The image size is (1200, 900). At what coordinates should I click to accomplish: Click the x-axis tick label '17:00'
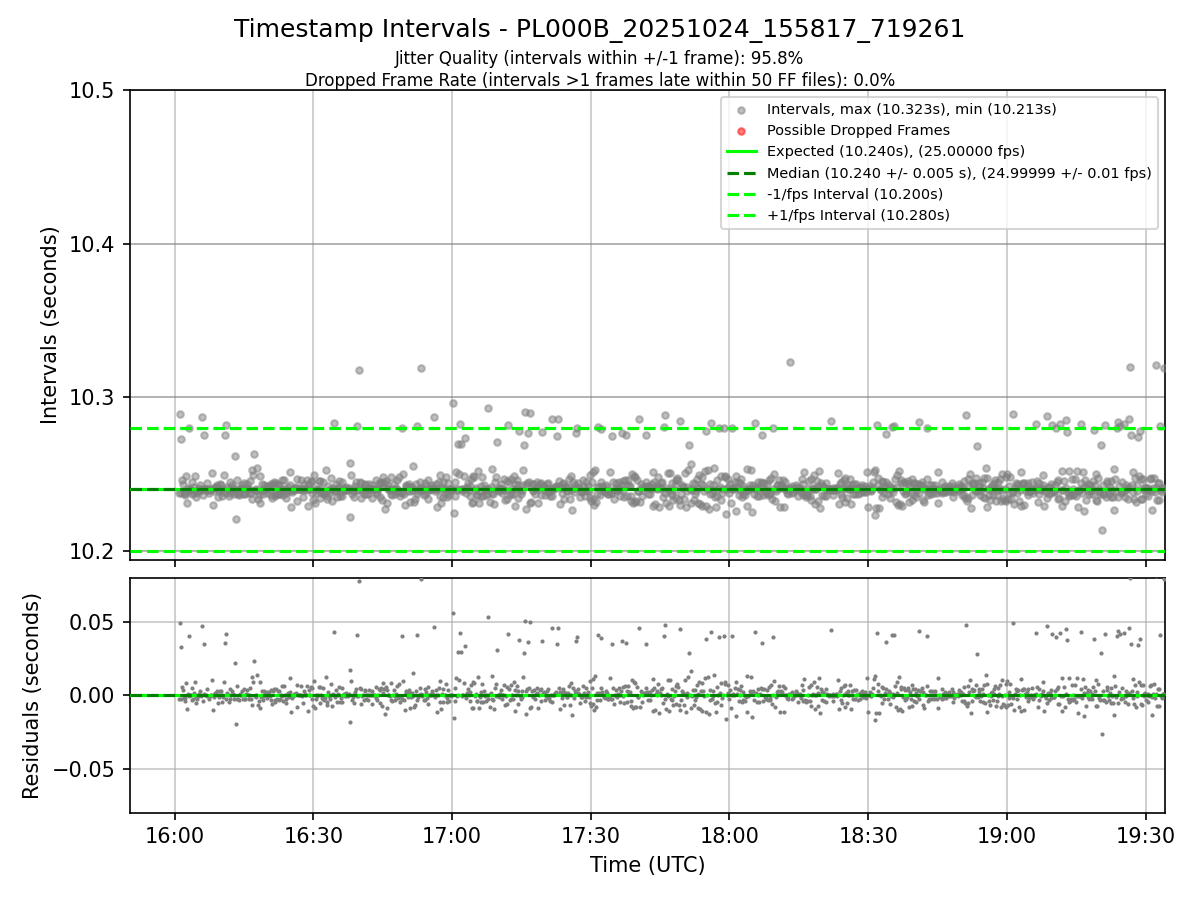(452, 836)
